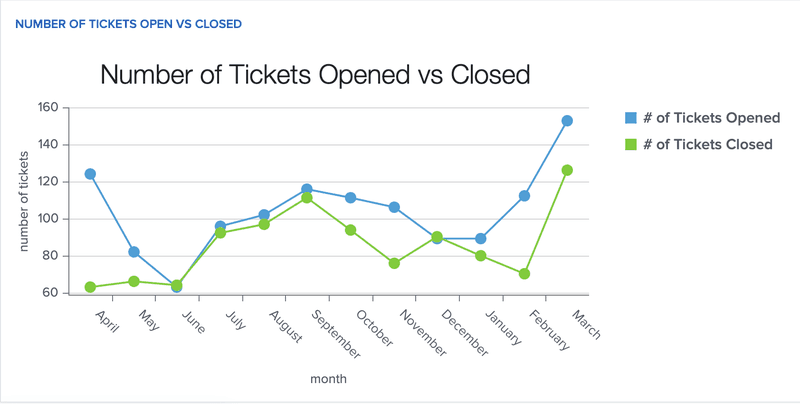The width and height of the screenshot is (800, 404).
Task: Click the green November data point
Action: coord(394,263)
